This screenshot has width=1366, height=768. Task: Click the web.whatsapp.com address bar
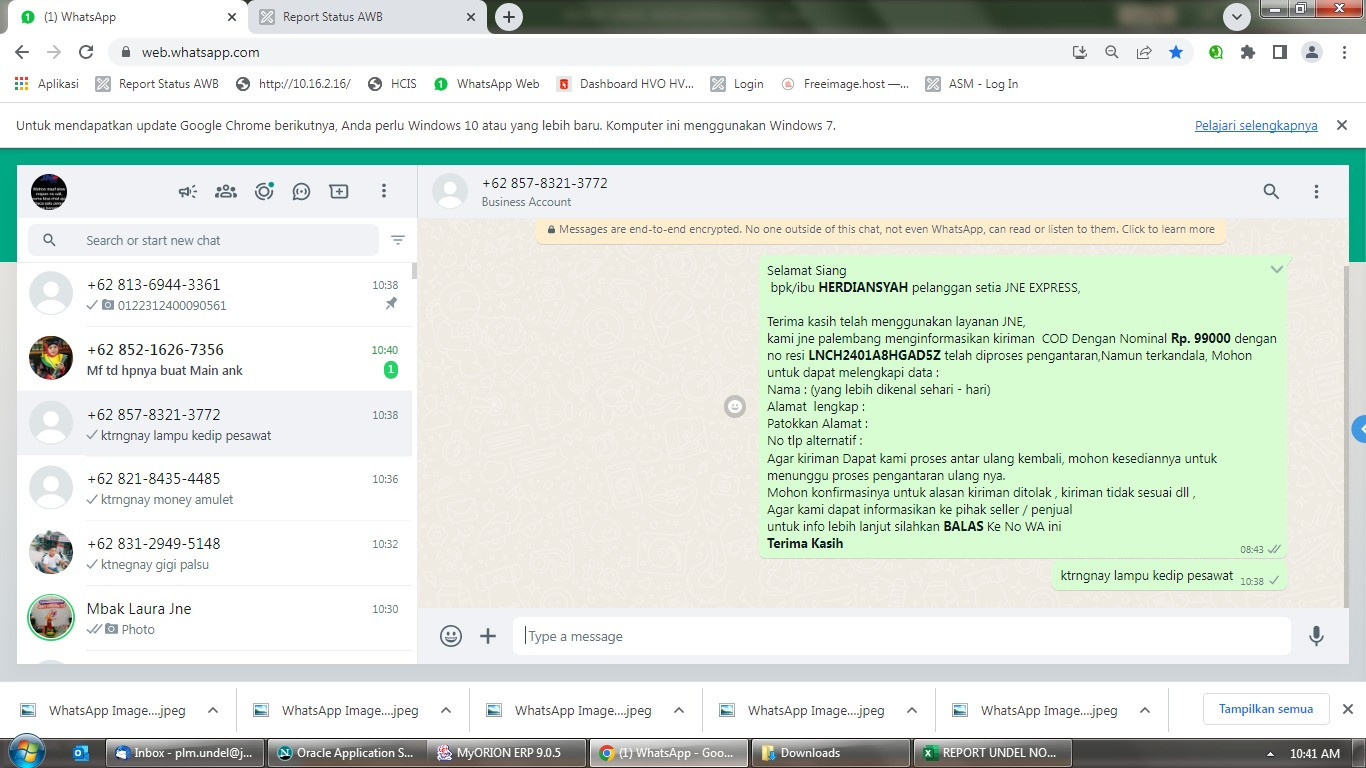pyautogui.click(x=590, y=52)
